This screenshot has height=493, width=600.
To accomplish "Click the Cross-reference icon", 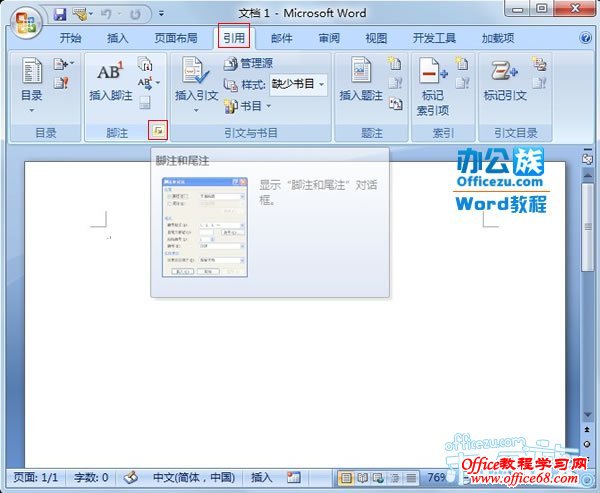I will [x=395, y=103].
